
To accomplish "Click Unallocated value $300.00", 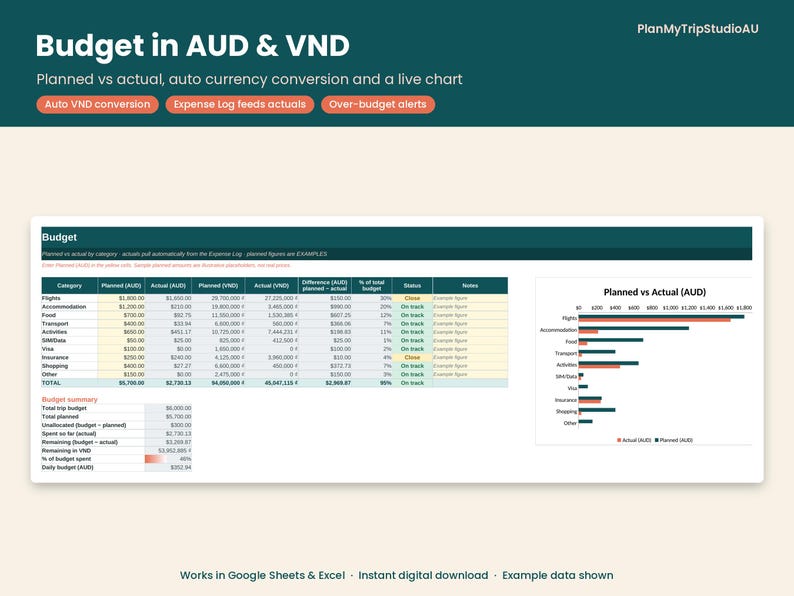I will click(168, 425).
